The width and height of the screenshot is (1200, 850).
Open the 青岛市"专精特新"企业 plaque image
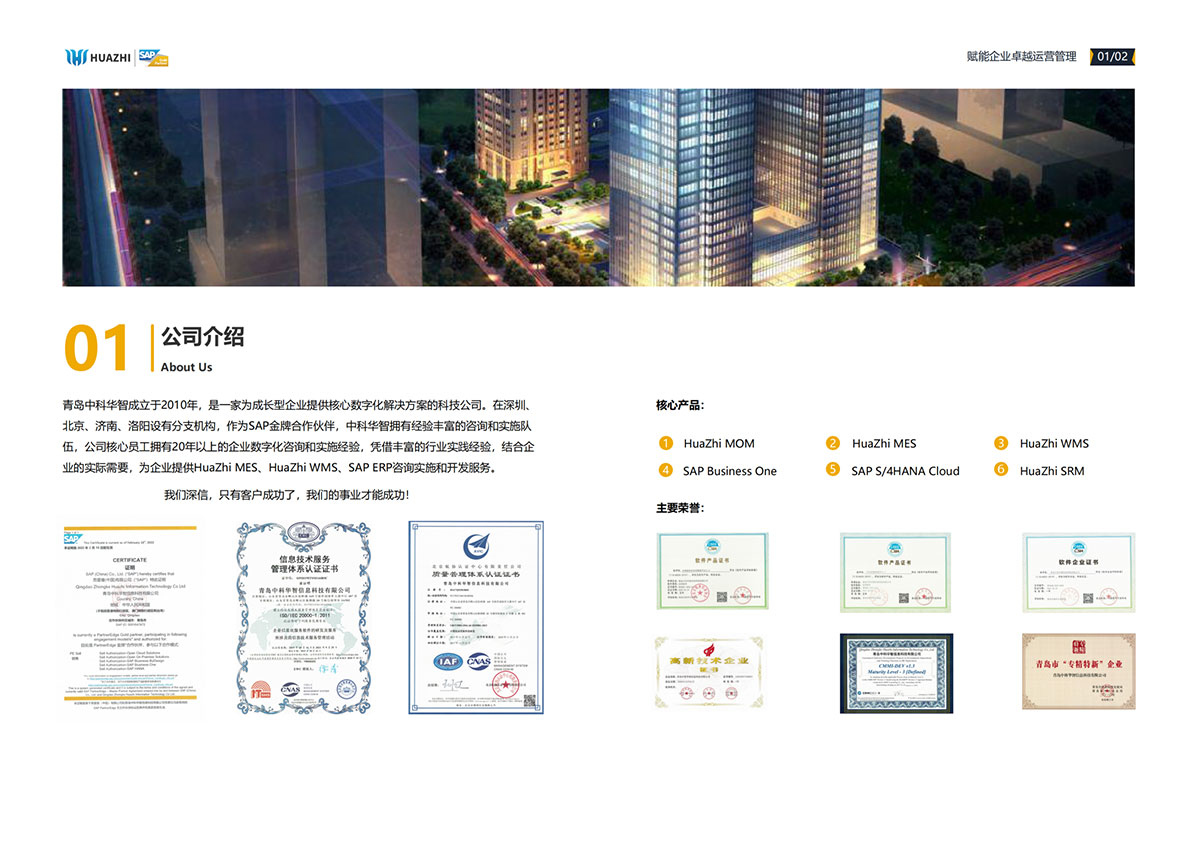click(1078, 671)
